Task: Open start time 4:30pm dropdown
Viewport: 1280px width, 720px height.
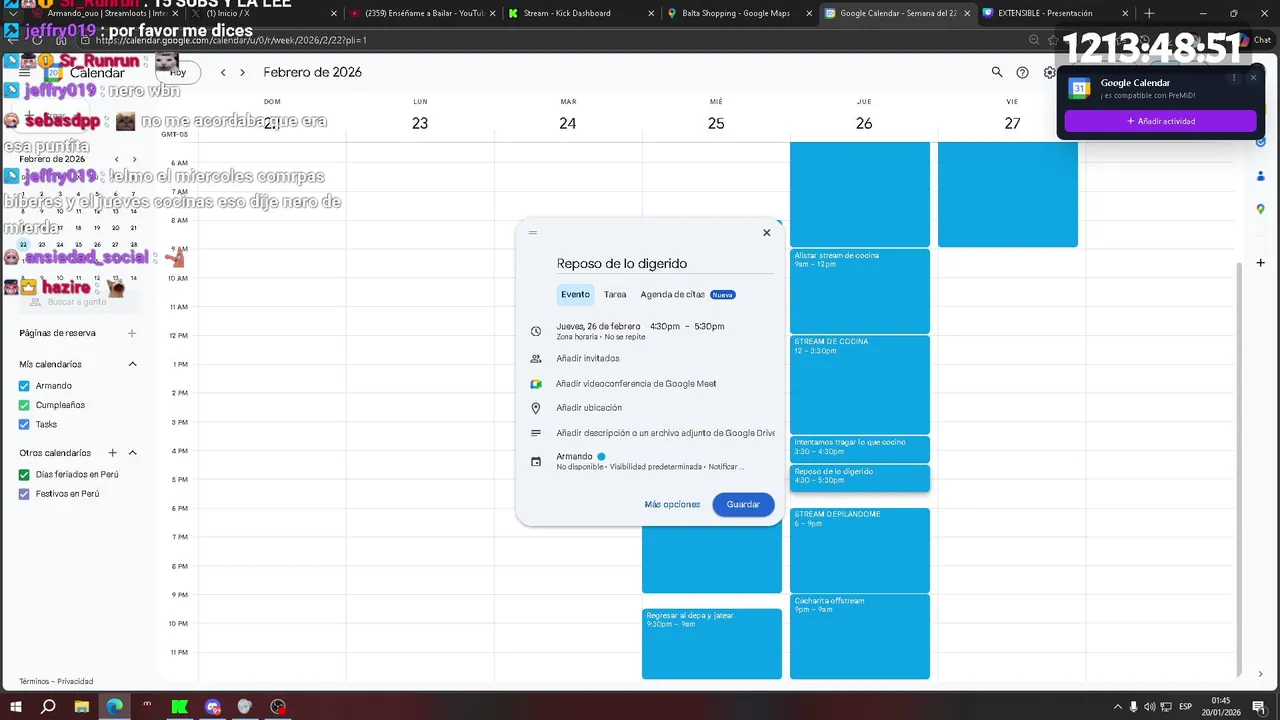Action: coord(665,326)
